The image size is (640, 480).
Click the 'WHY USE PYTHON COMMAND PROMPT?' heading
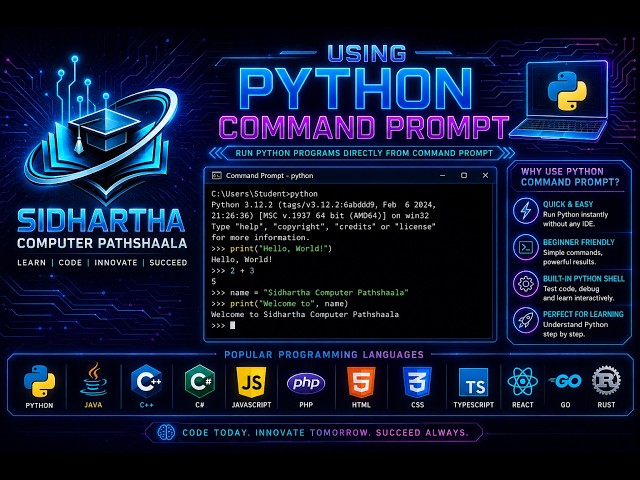point(570,177)
